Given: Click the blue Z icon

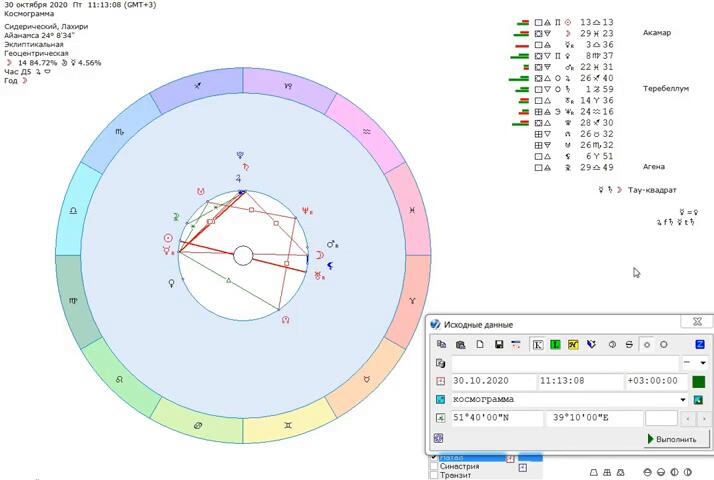Looking at the screenshot, I should 700,344.
